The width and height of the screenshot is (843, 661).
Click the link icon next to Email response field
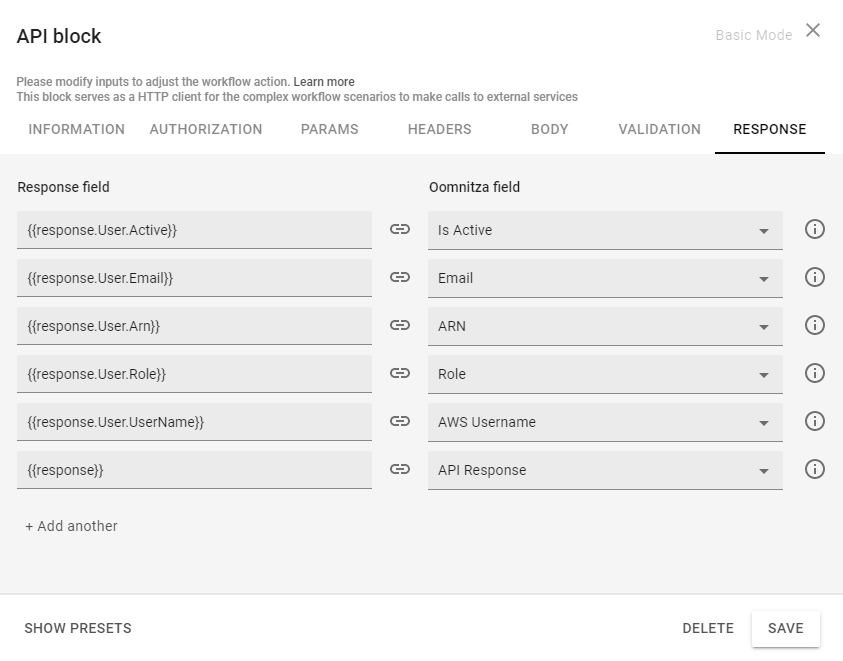pyautogui.click(x=399, y=277)
